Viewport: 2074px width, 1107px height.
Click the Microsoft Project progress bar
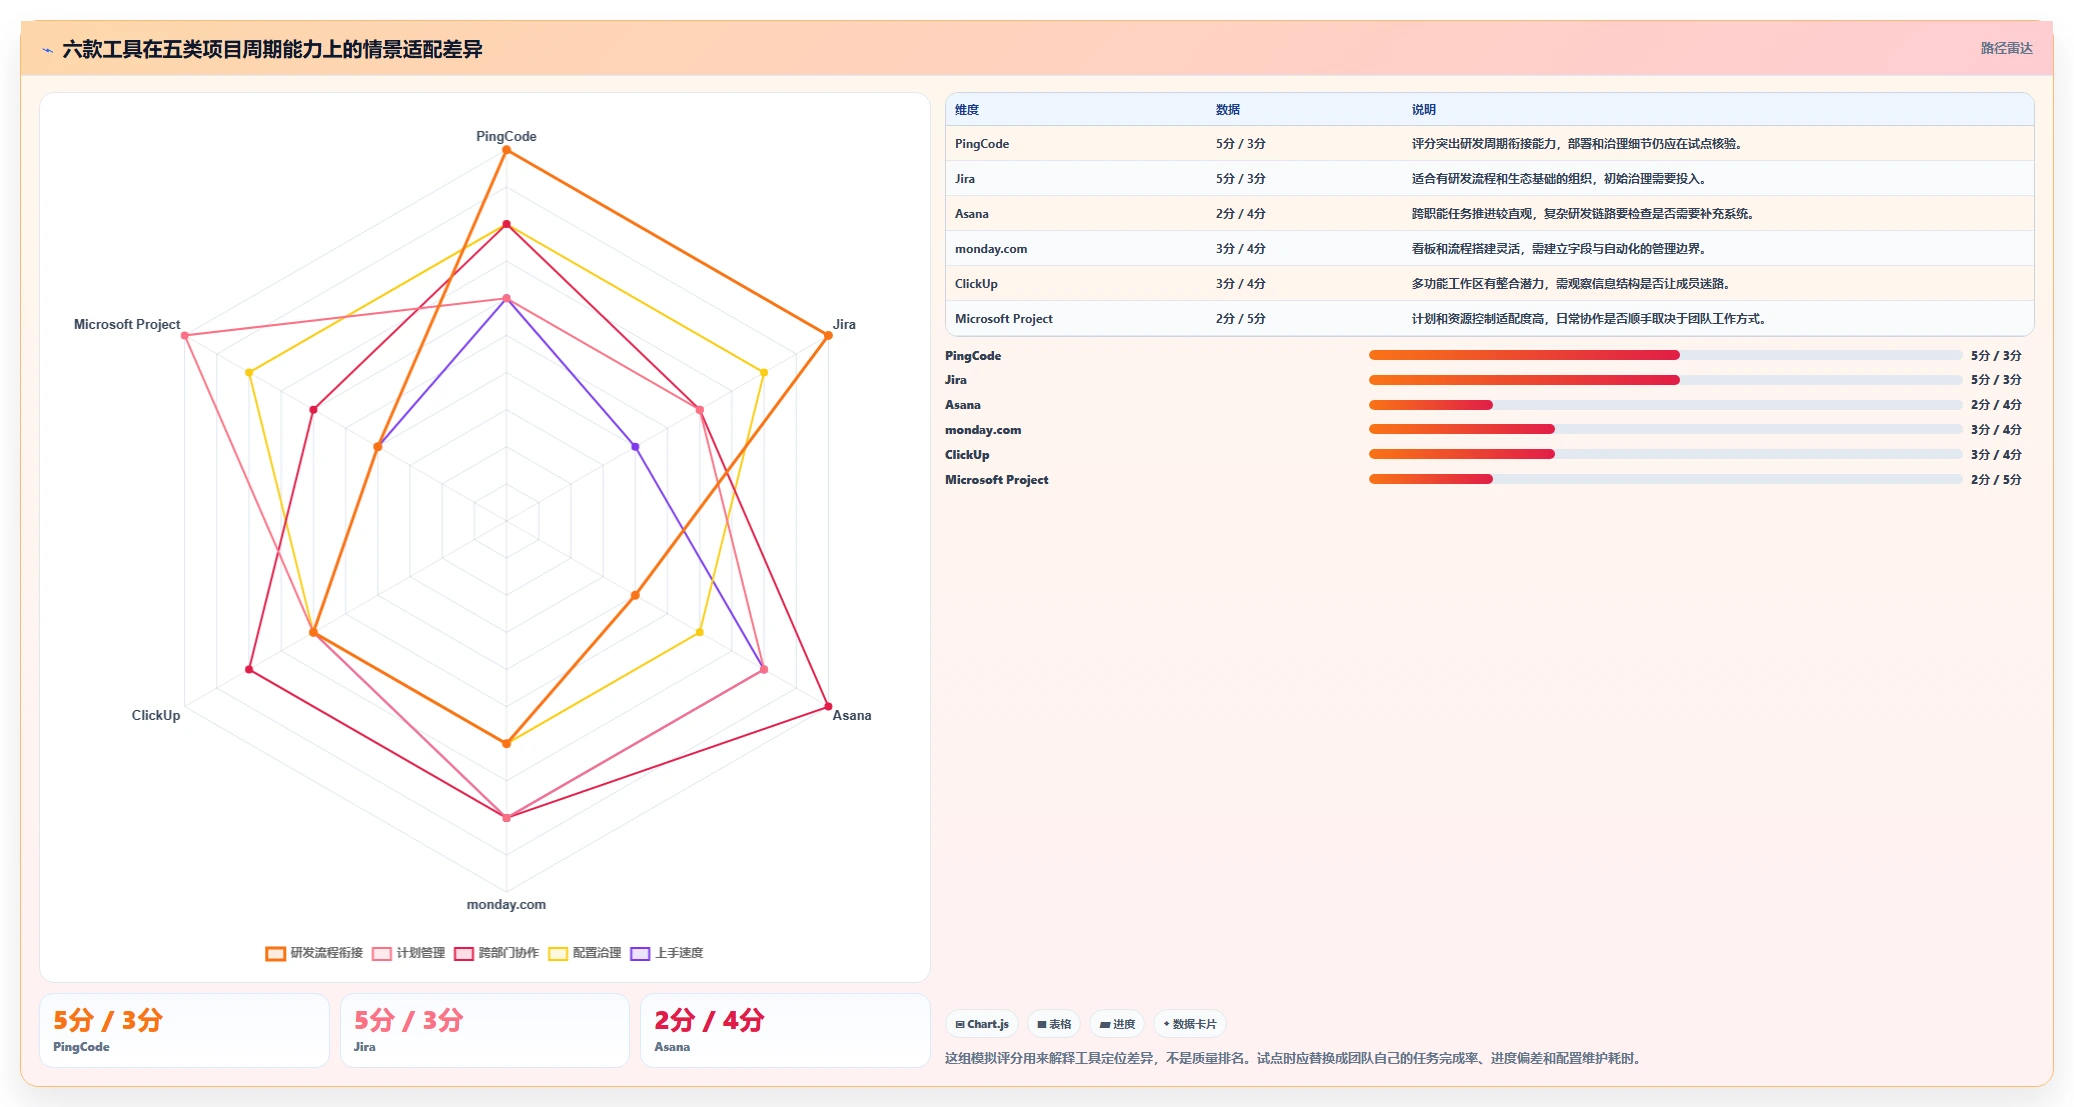[1665, 479]
